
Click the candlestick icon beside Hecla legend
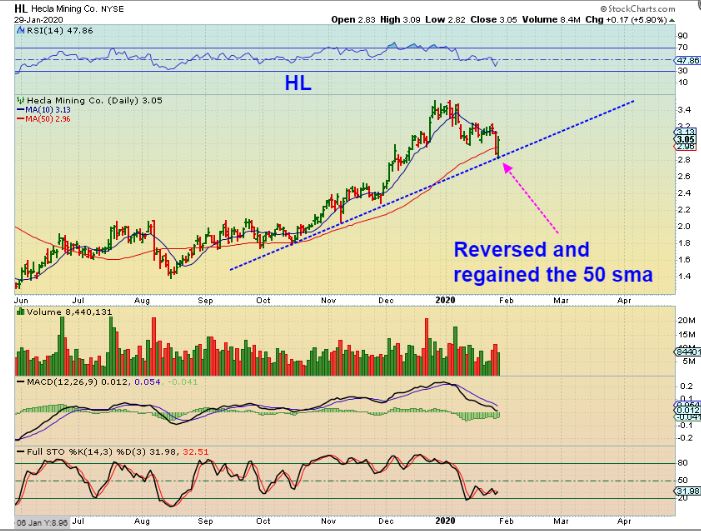[x=21, y=101]
